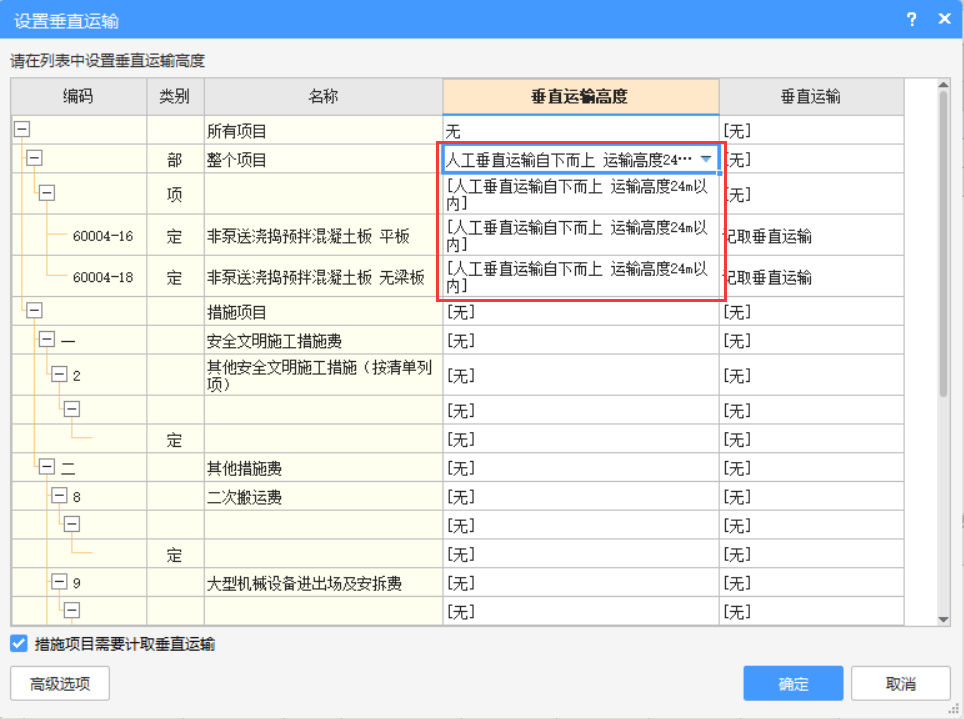Collapse the 措施项目 tree node
The height and width of the screenshot is (719, 964).
pyautogui.click(x=34, y=311)
